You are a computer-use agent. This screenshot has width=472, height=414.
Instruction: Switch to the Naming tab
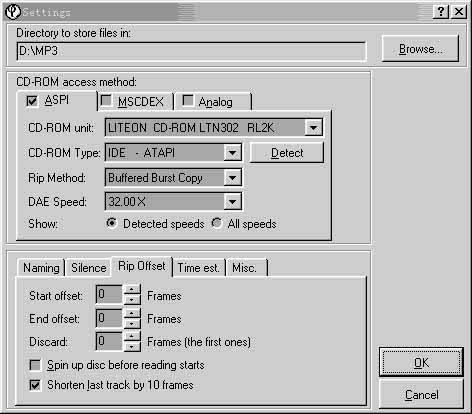click(41, 268)
